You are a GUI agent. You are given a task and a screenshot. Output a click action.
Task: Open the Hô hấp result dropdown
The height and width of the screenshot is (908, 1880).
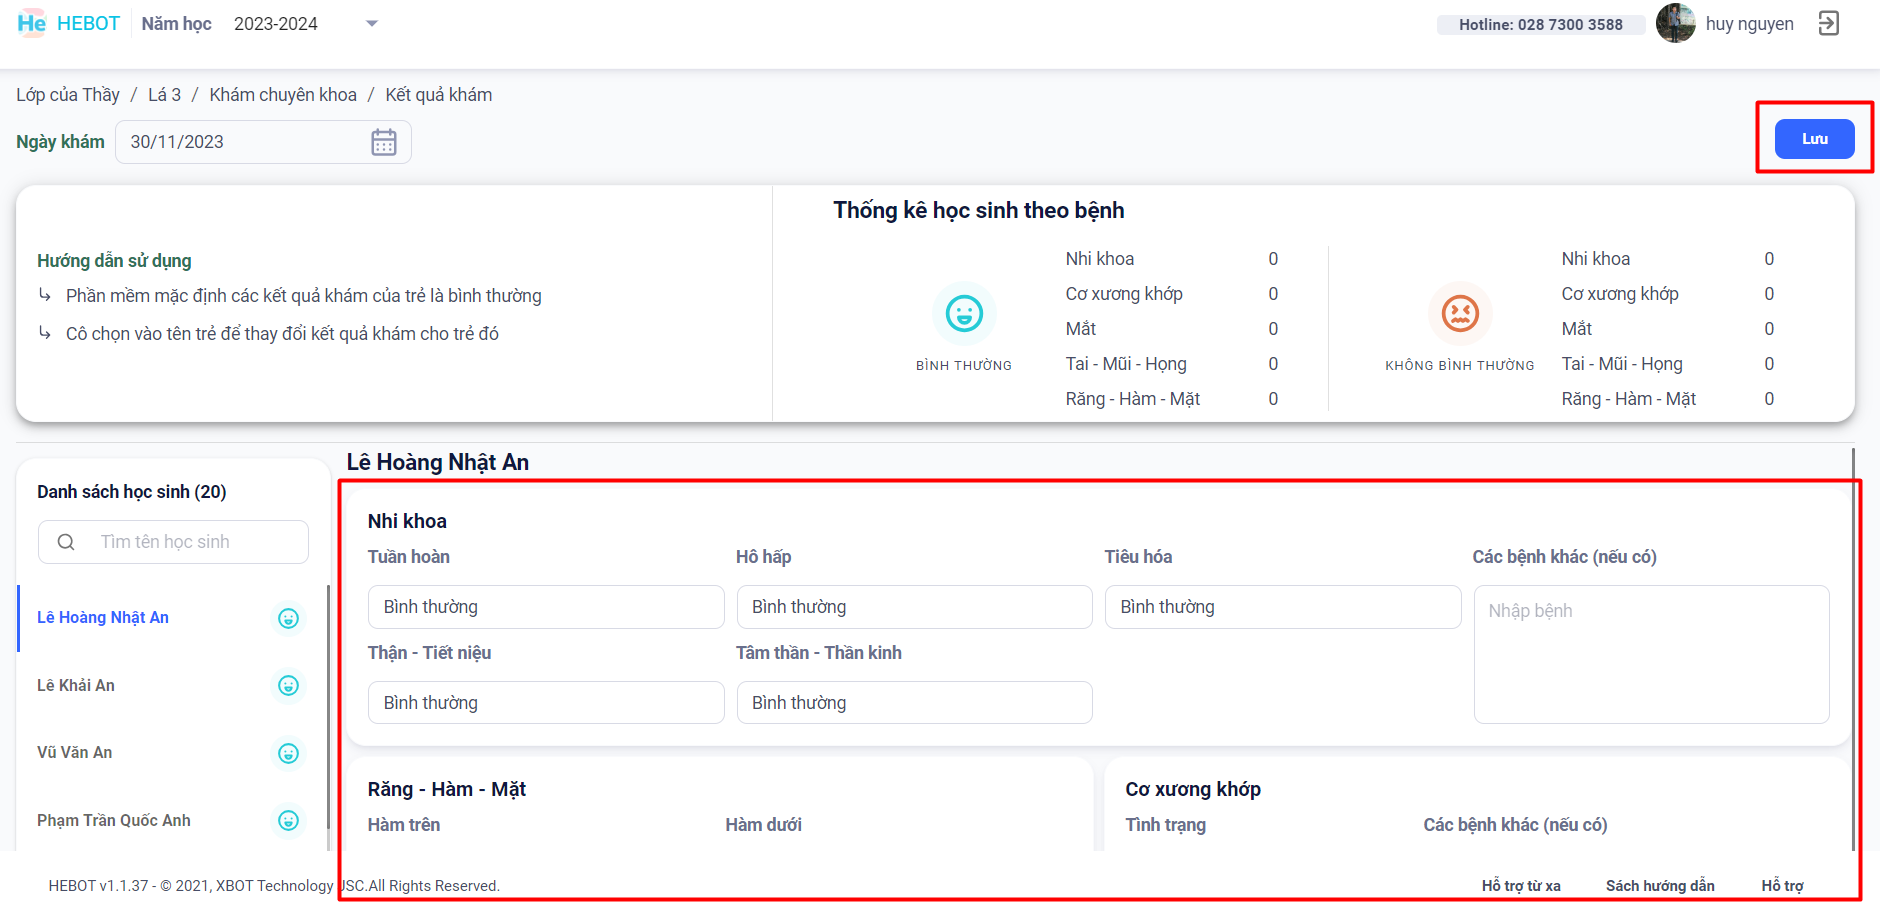(x=913, y=607)
